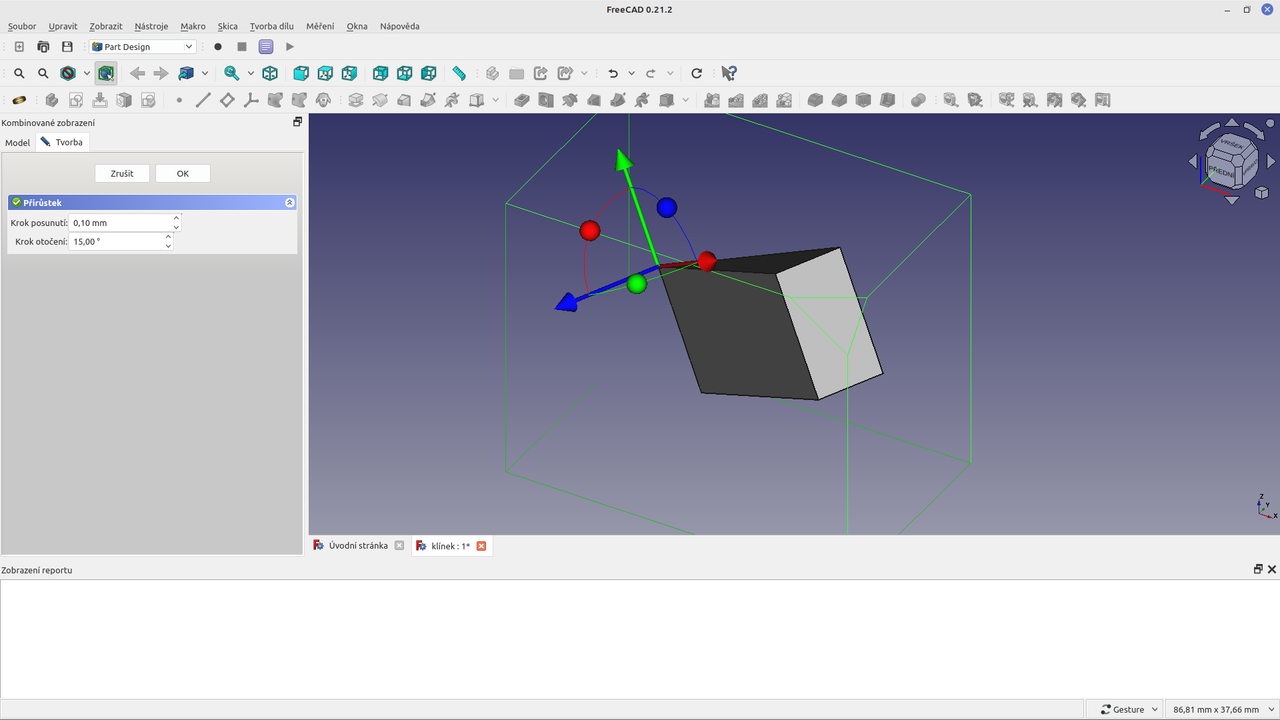Switch to rear view cube icon
The image size is (1280, 720).
[380, 73]
